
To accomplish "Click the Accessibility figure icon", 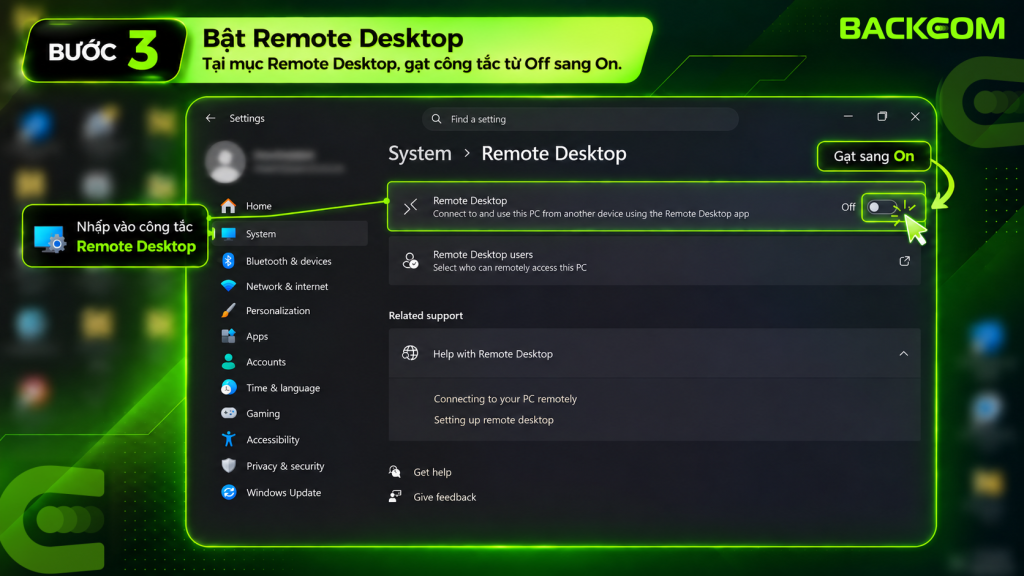I will 229,440.
